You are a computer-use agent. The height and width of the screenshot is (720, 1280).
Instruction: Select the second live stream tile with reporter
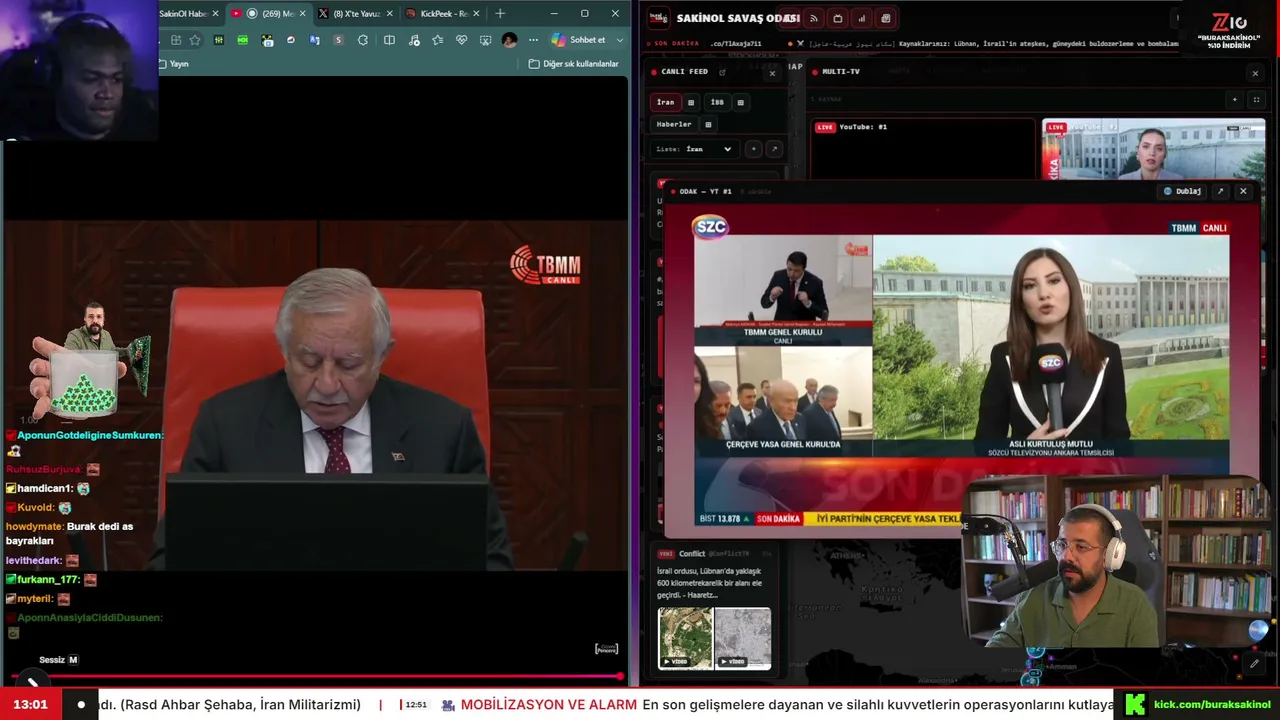[x=1153, y=150]
